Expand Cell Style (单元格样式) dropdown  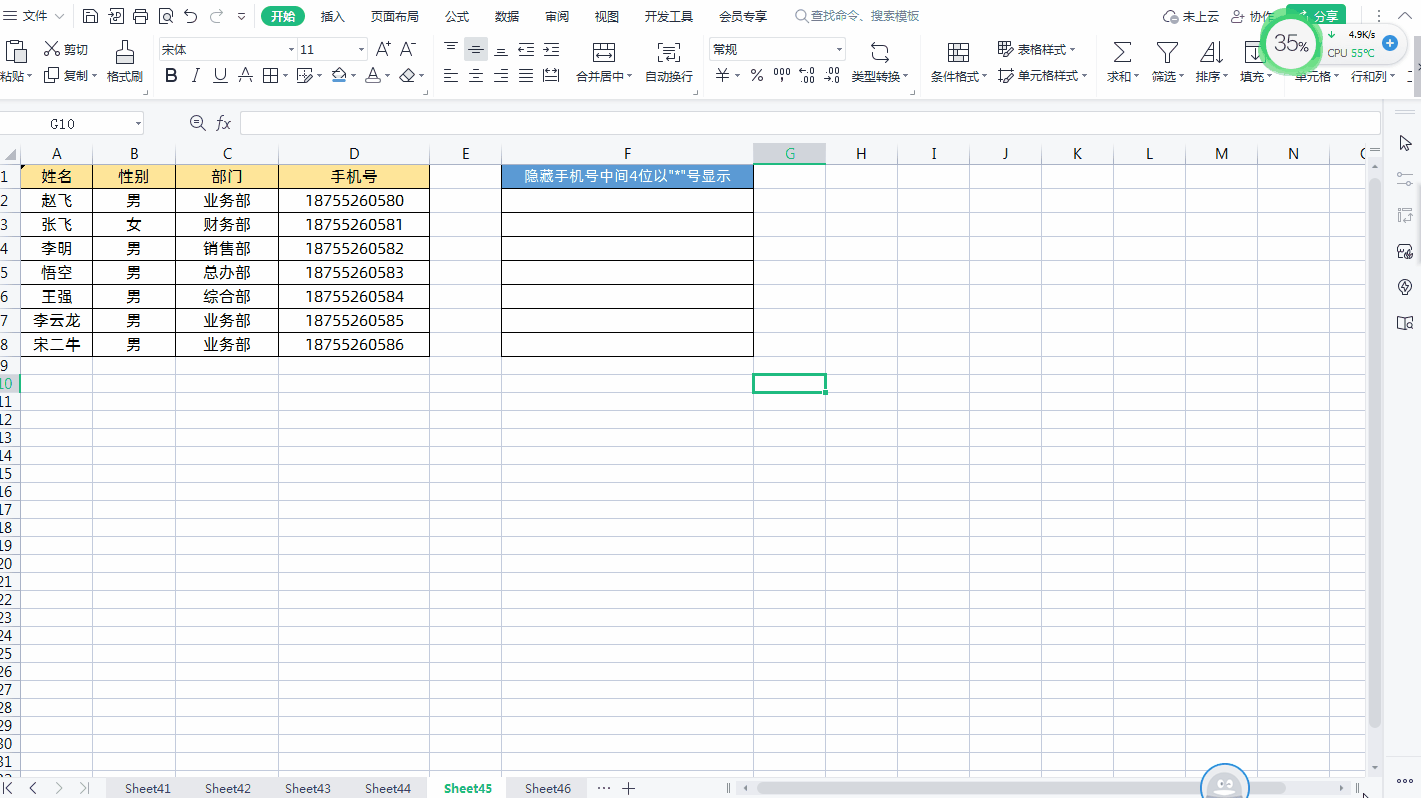1085,76
